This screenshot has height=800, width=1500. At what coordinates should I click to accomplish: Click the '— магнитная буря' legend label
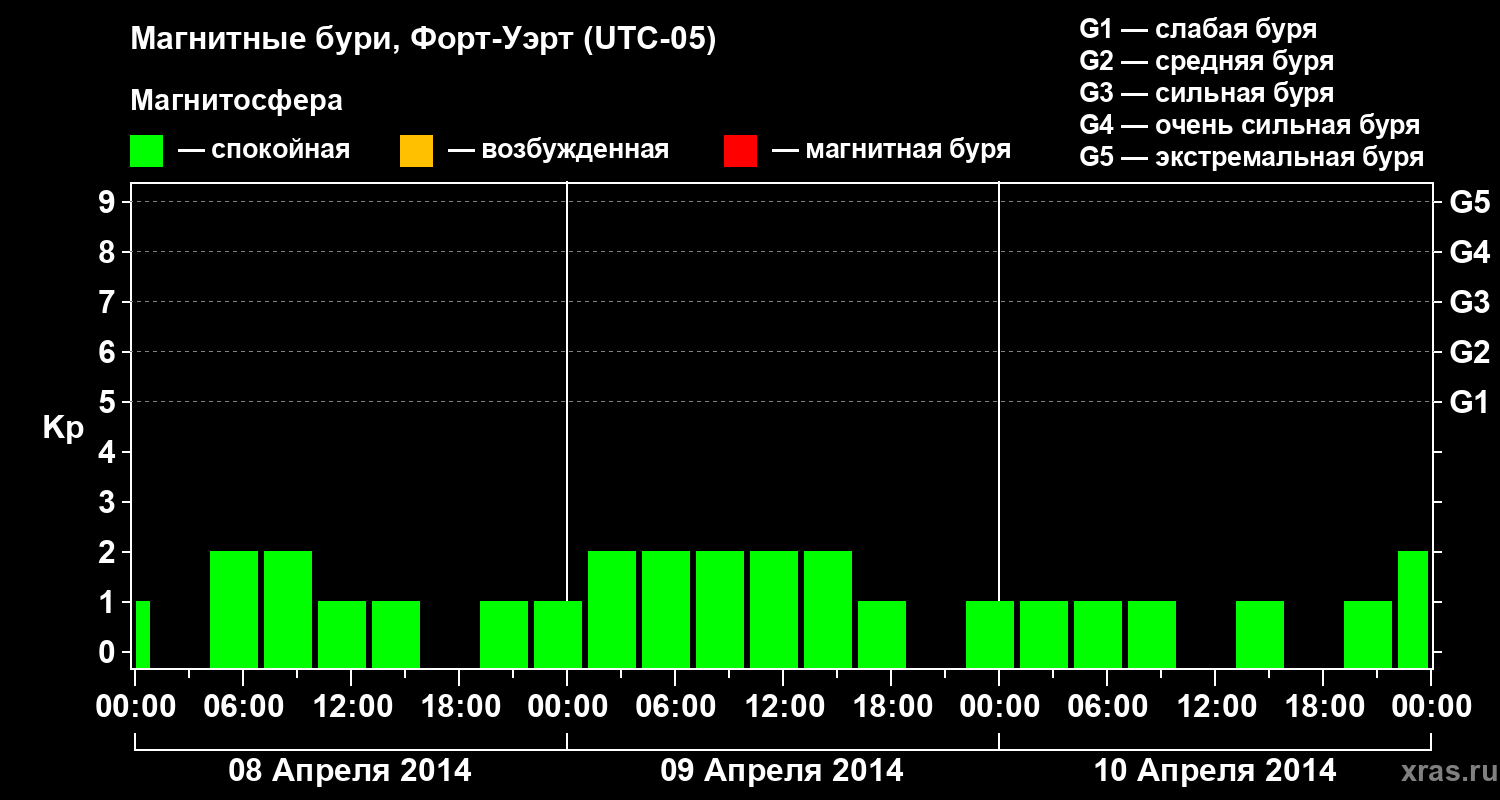click(x=891, y=150)
